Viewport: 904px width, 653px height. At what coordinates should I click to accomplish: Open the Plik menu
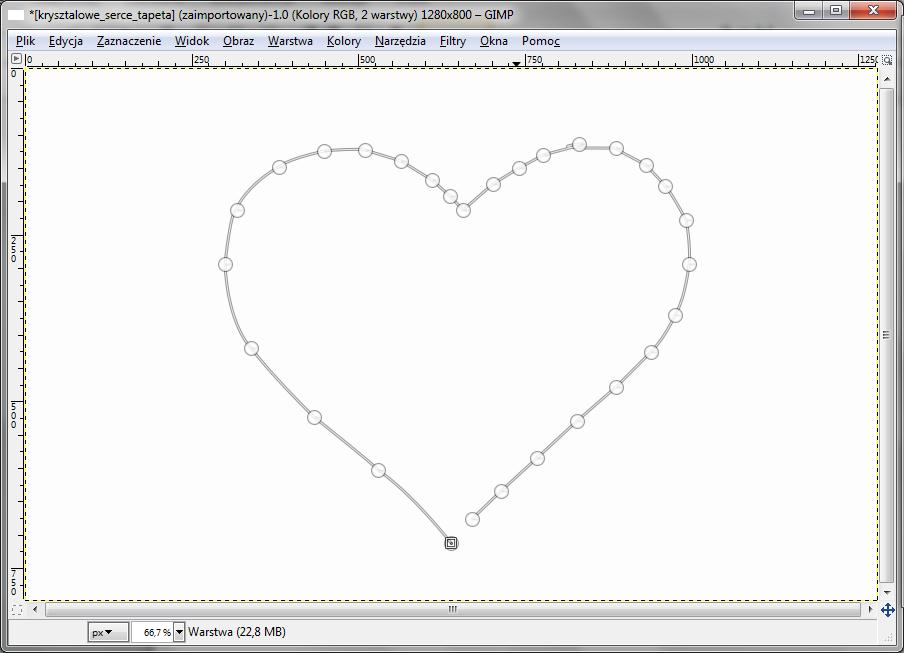25,41
